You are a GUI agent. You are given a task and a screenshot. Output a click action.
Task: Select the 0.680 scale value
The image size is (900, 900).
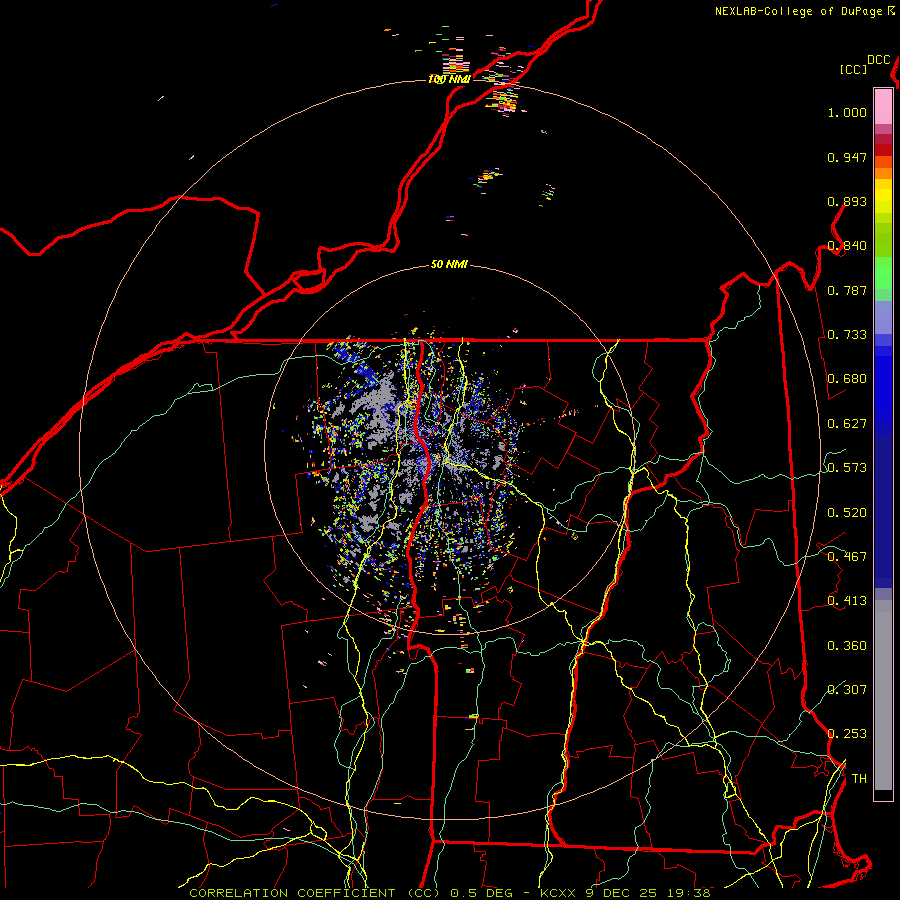pos(847,379)
